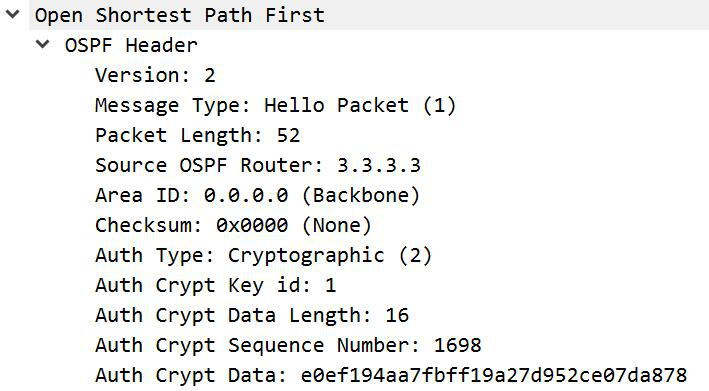Select the Auth Crypt Data Length field
The height and width of the screenshot is (391, 709).
(252, 316)
